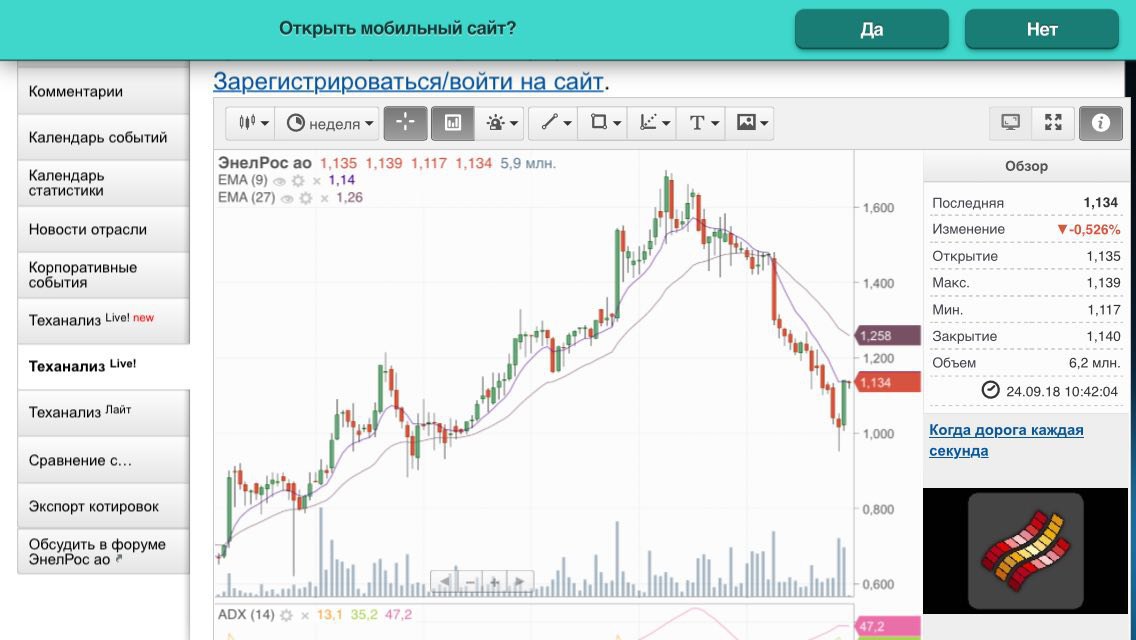Click the monitor display icon
Image resolution: width=1136 pixels, height=640 pixels.
1011,122
